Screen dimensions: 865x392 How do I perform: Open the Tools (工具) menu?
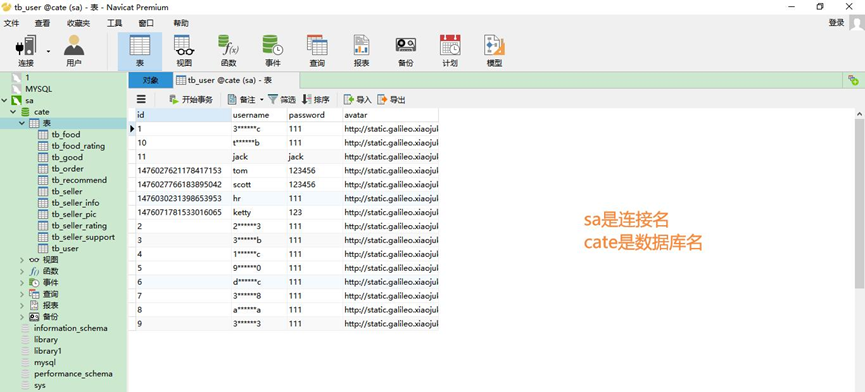[x=114, y=23]
